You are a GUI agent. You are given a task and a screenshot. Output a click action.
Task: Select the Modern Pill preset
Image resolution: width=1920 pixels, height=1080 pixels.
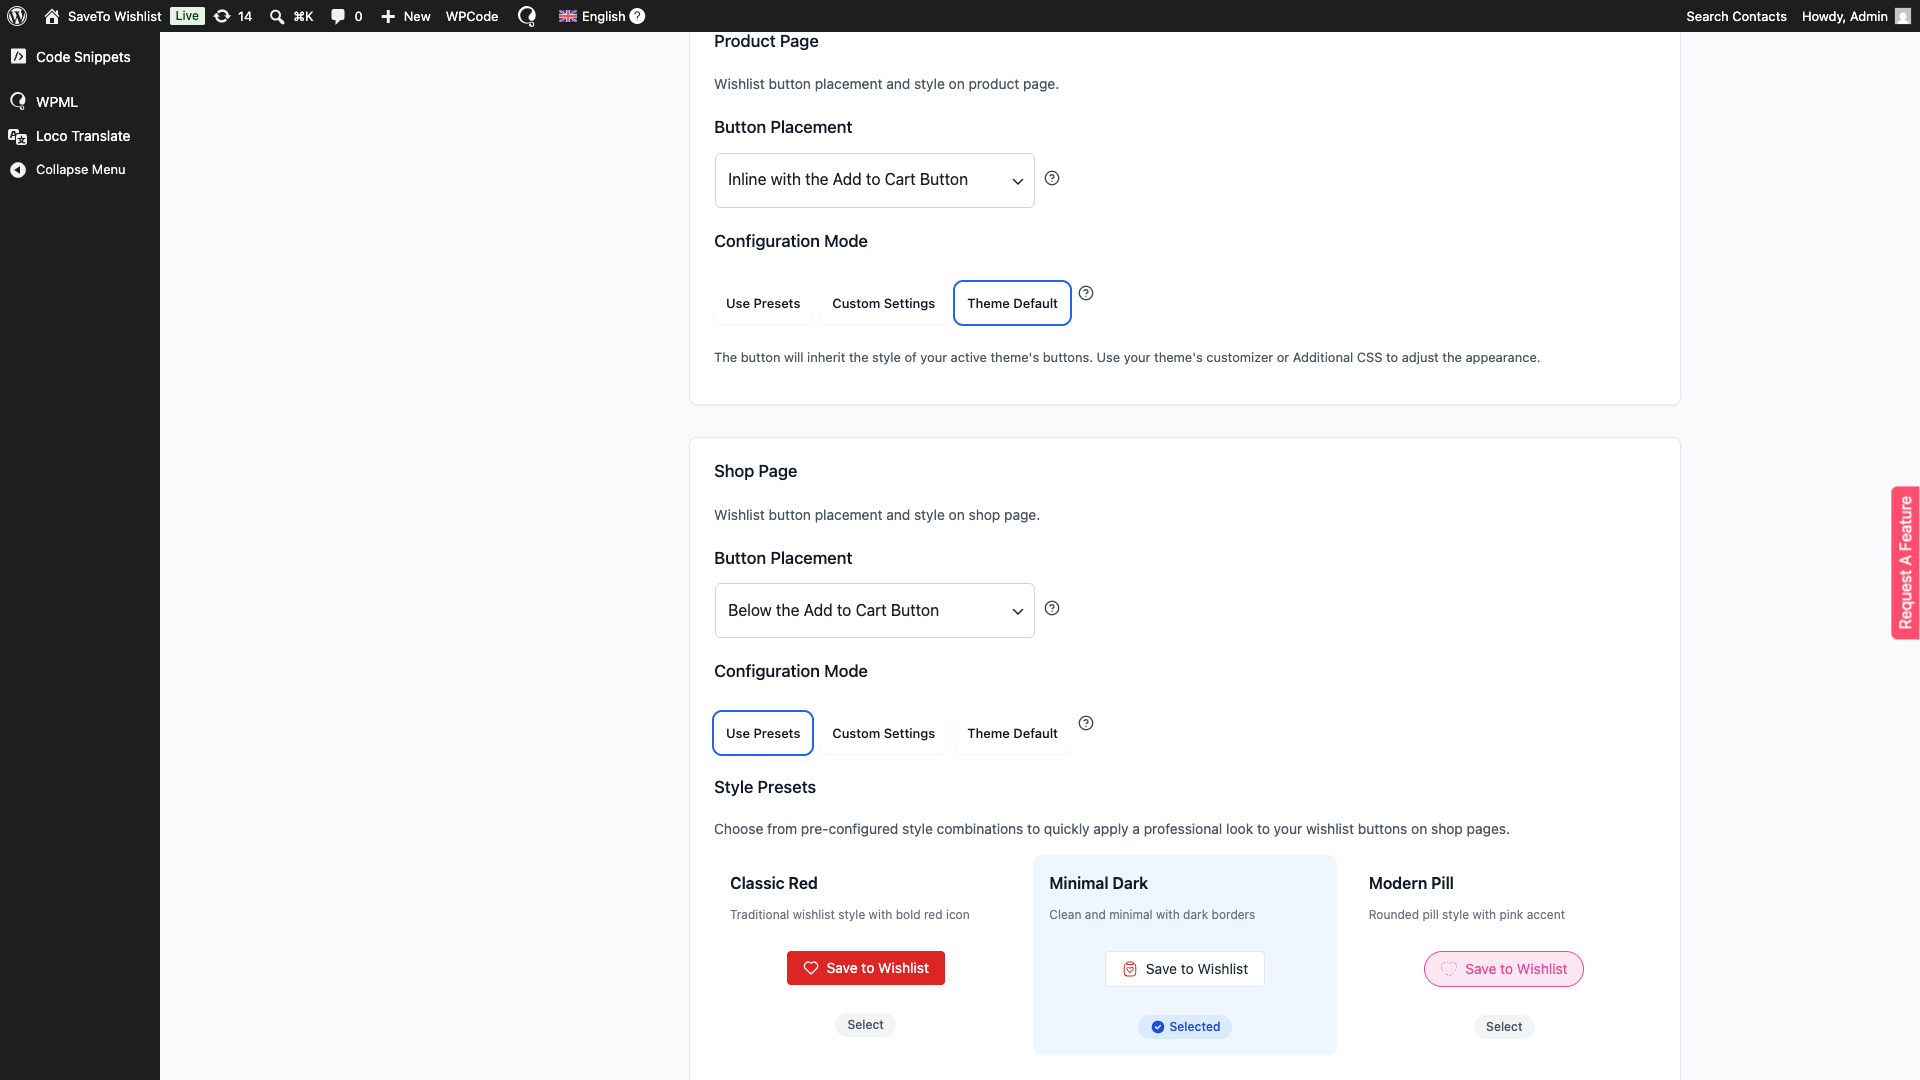pyautogui.click(x=1503, y=1027)
